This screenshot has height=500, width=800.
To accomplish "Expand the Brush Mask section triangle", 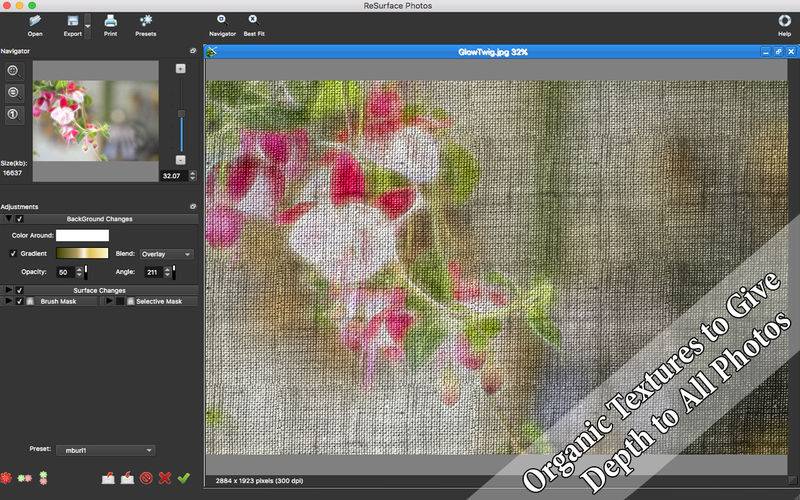I will point(9,302).
